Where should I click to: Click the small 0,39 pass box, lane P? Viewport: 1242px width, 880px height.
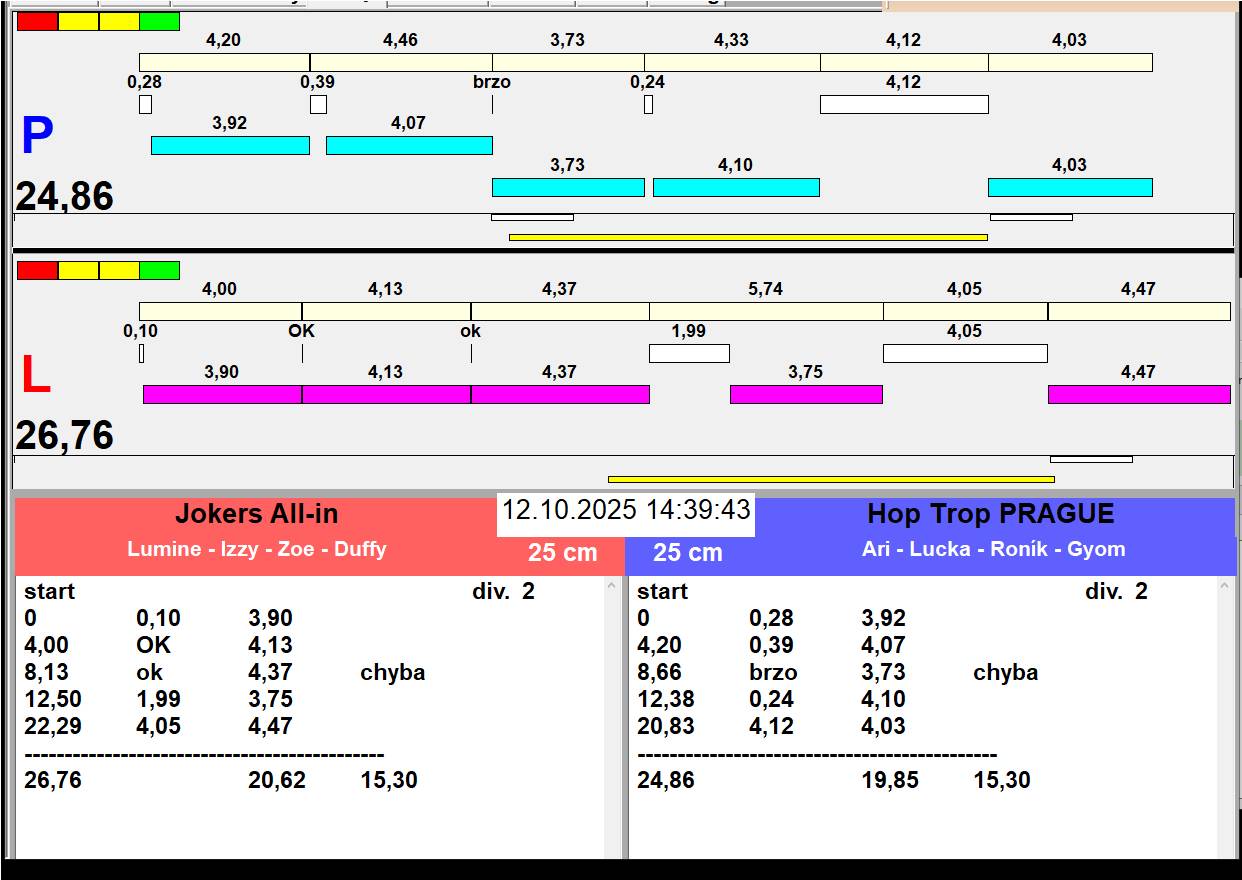click(x=318, y=104)
